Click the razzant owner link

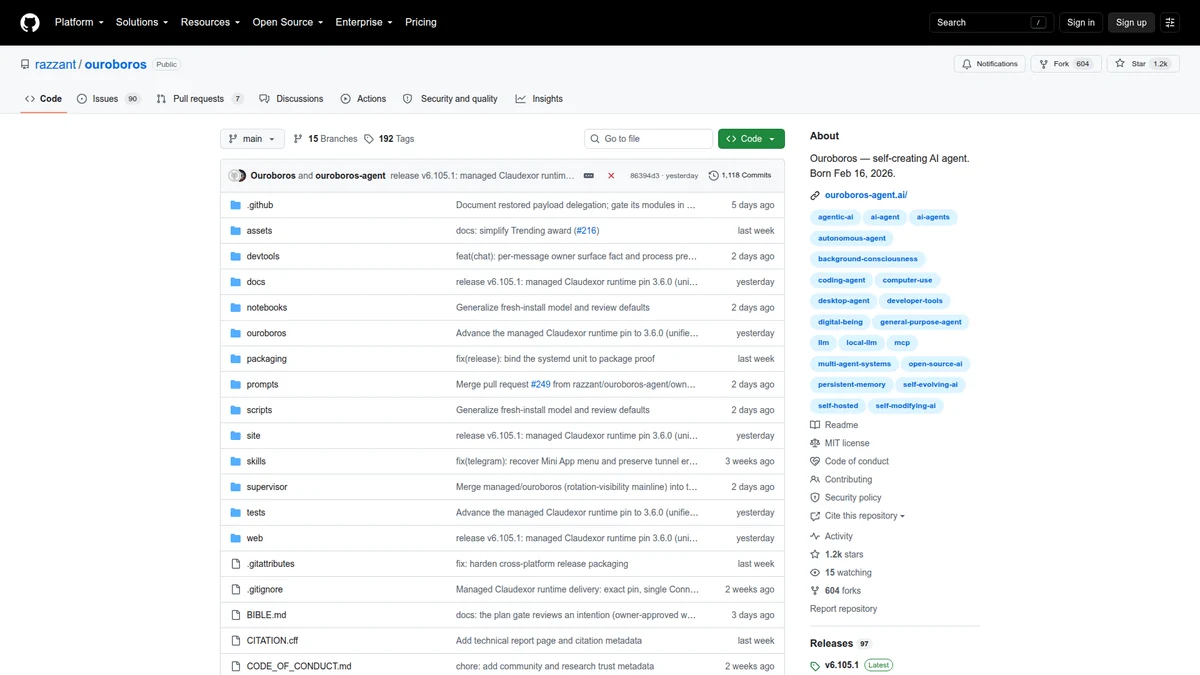click(56, 64)
